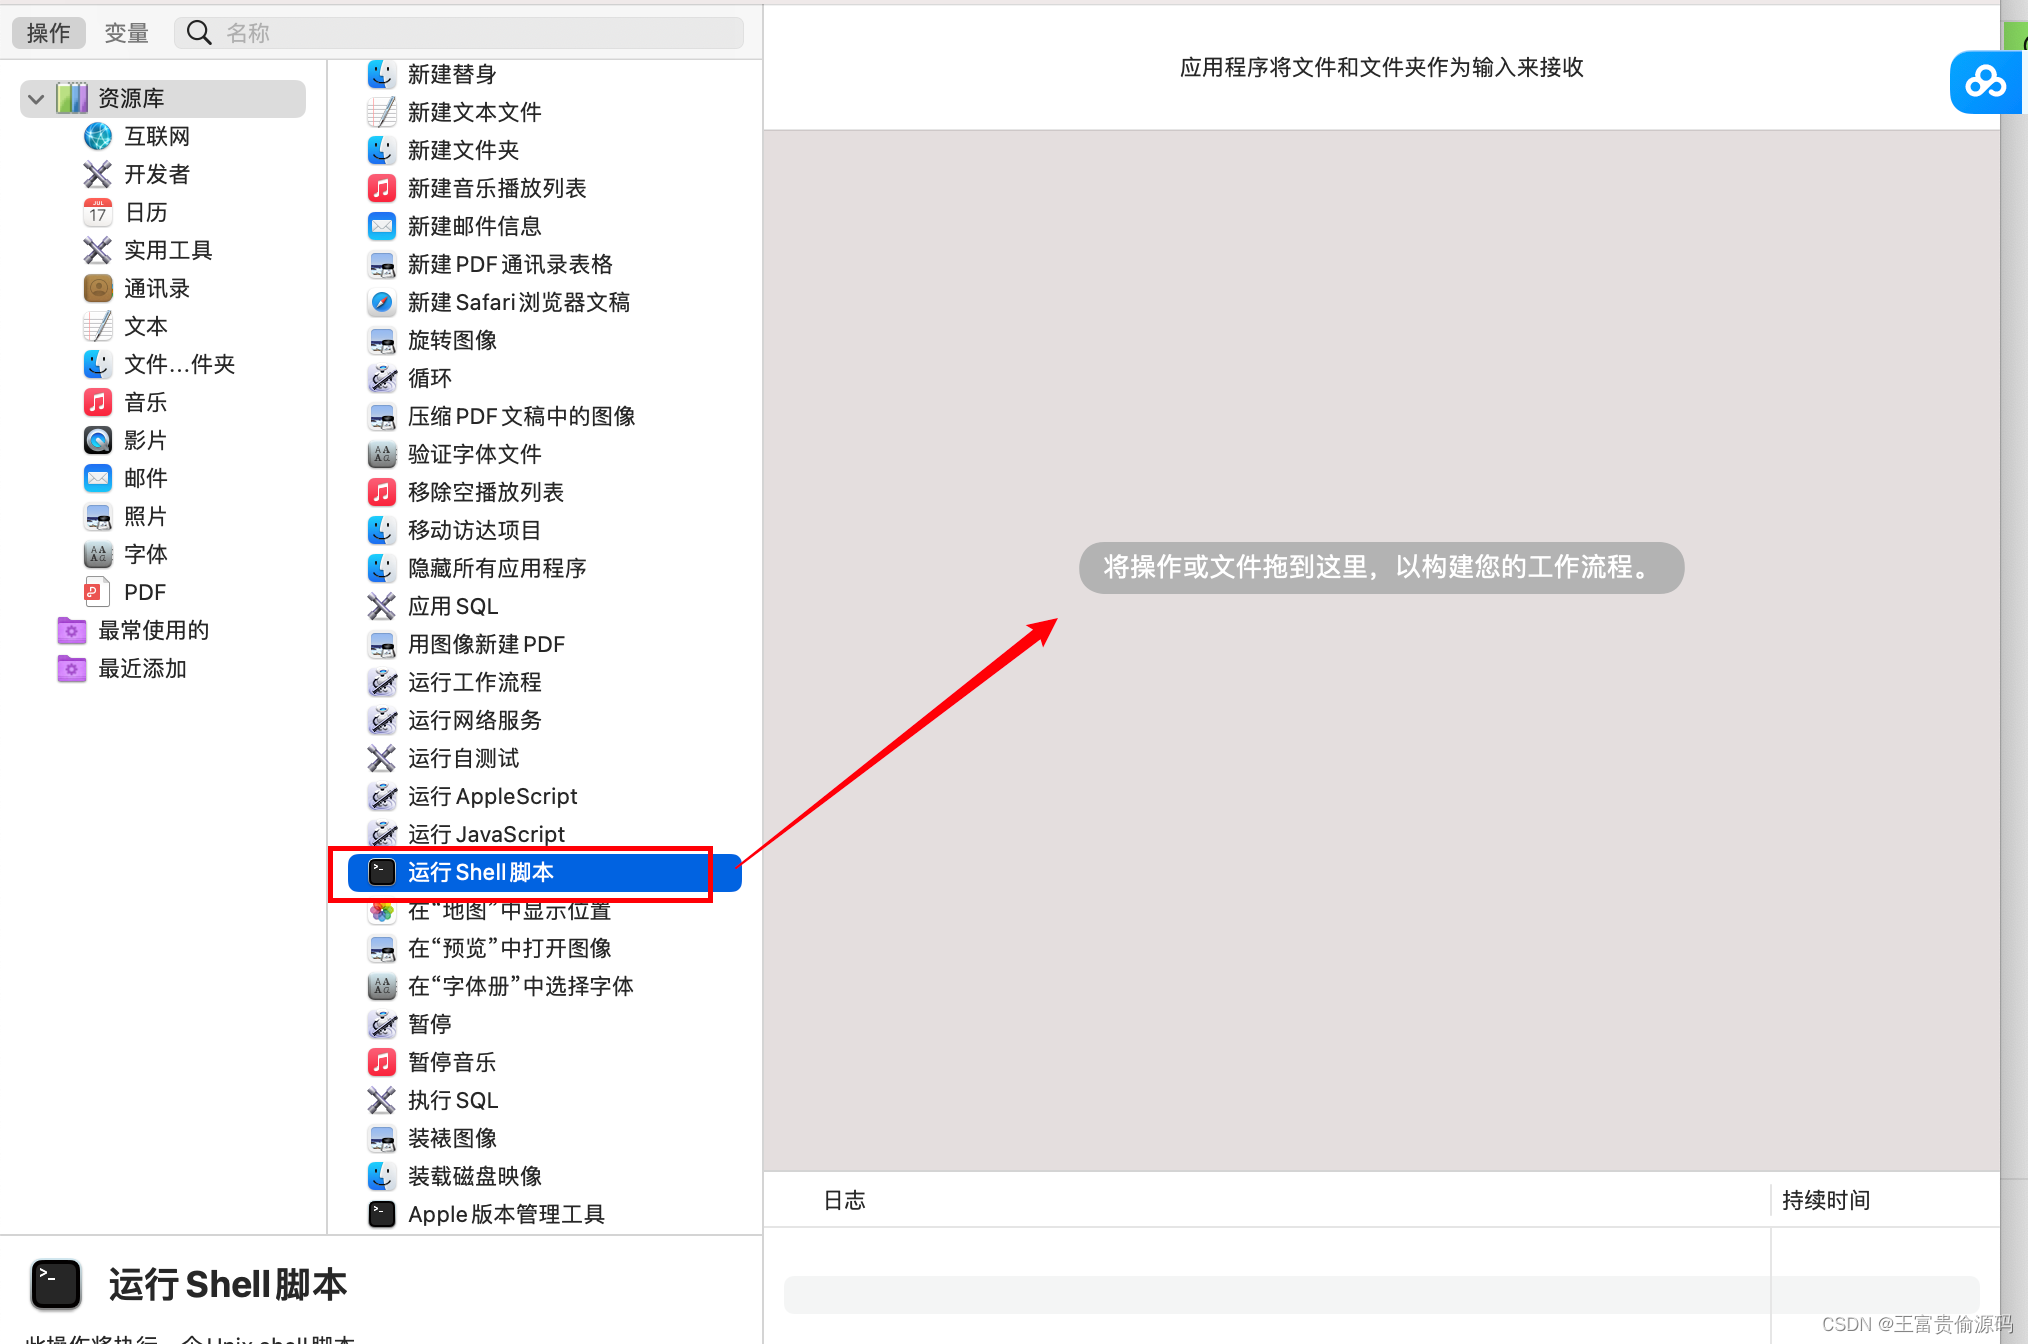
Task: Select the 应用 SQL action icon
Action: pos(382,606)
